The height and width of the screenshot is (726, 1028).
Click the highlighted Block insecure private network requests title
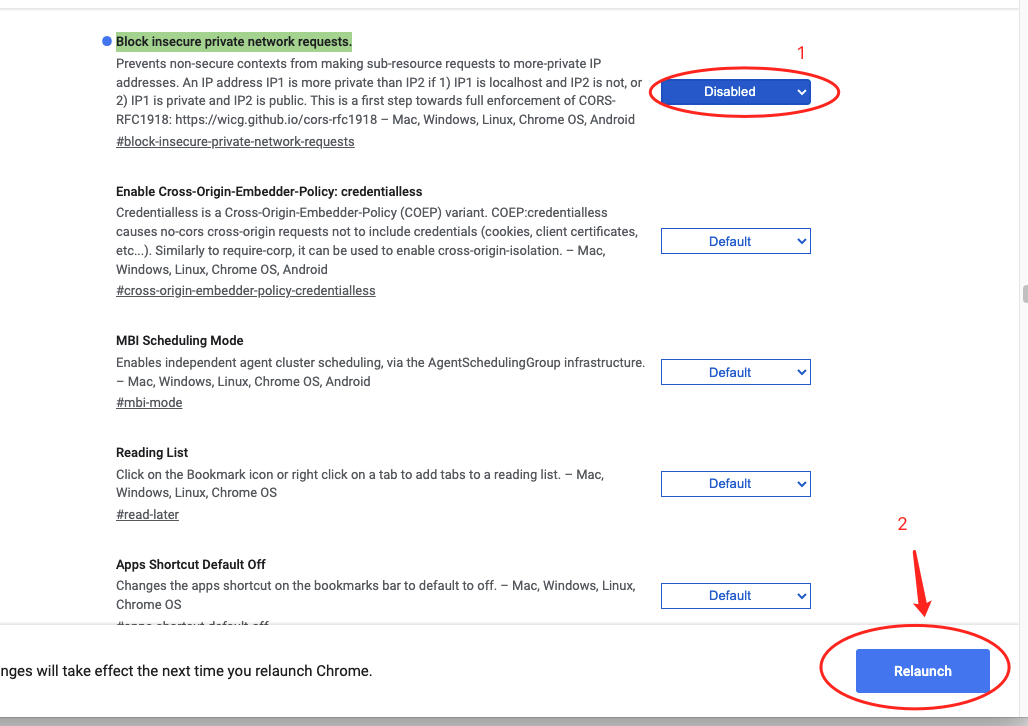coord(233,41)
